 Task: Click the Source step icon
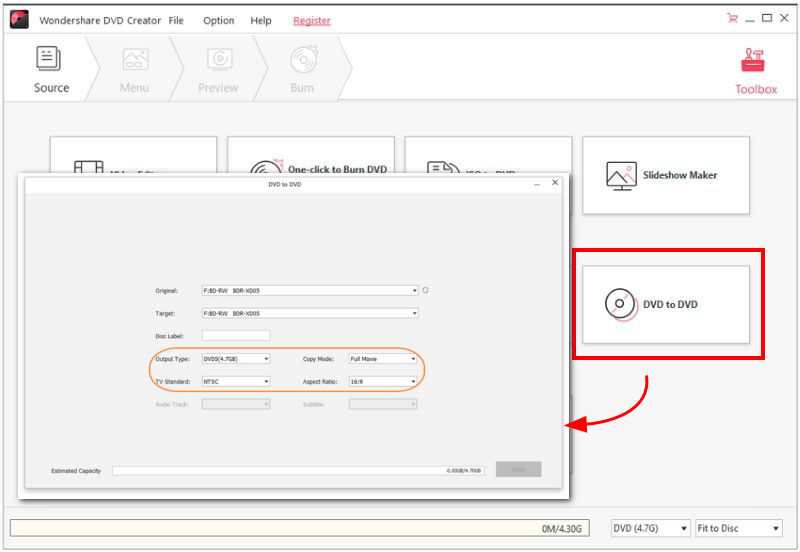(x=48, y=59)
